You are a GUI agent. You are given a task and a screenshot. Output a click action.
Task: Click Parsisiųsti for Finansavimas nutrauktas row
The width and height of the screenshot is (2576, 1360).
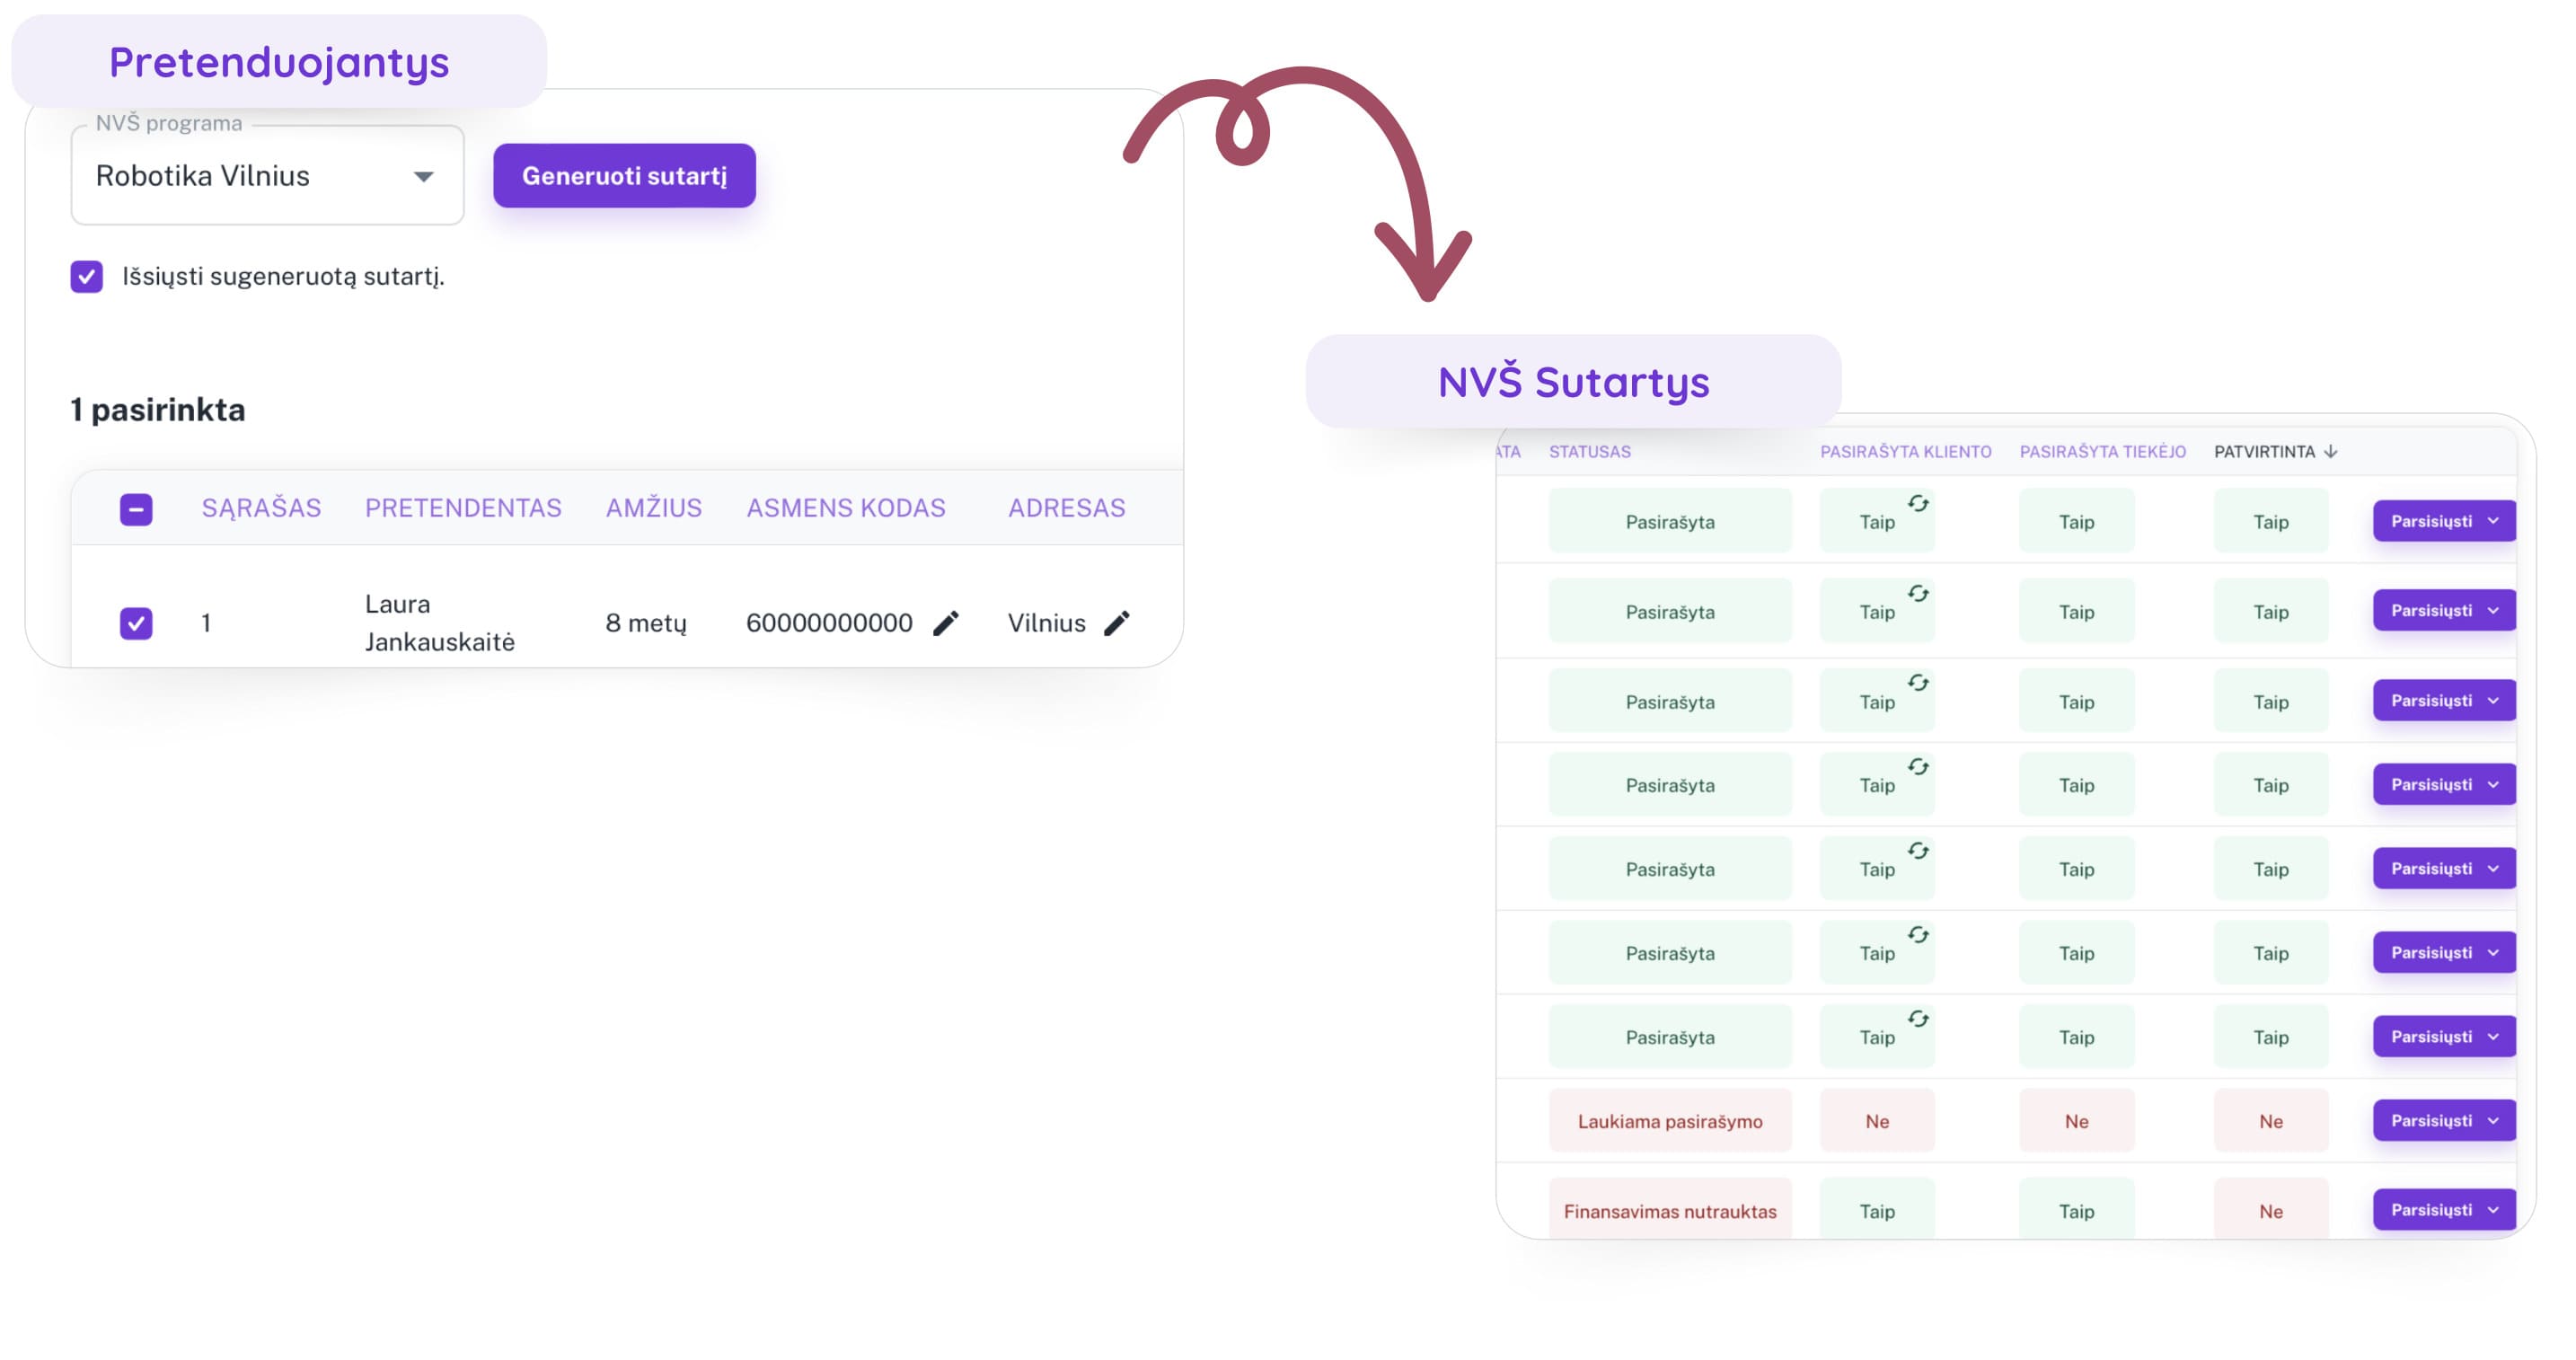pyautogui.click(x=2443, y=1209)
